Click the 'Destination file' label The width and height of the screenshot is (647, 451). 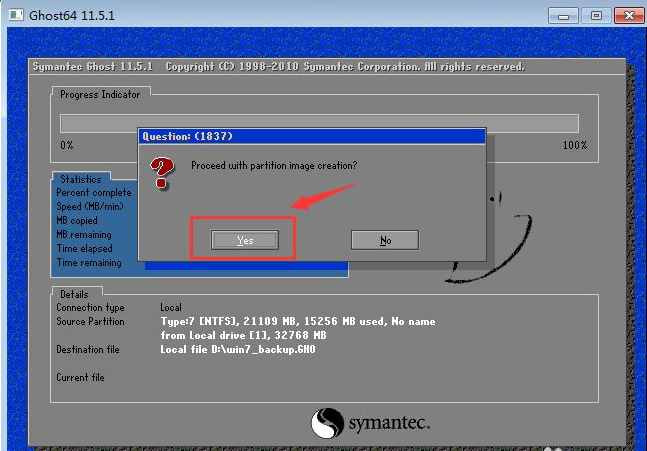(x=88, y=349)
